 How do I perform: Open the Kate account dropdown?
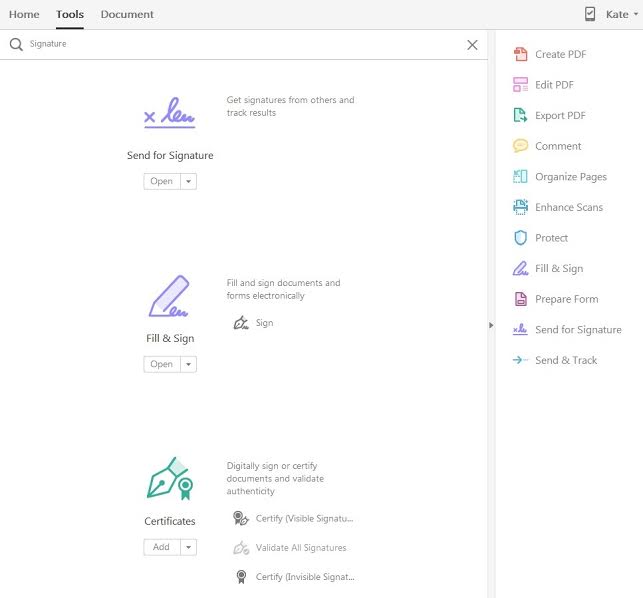tap(622, 14)
